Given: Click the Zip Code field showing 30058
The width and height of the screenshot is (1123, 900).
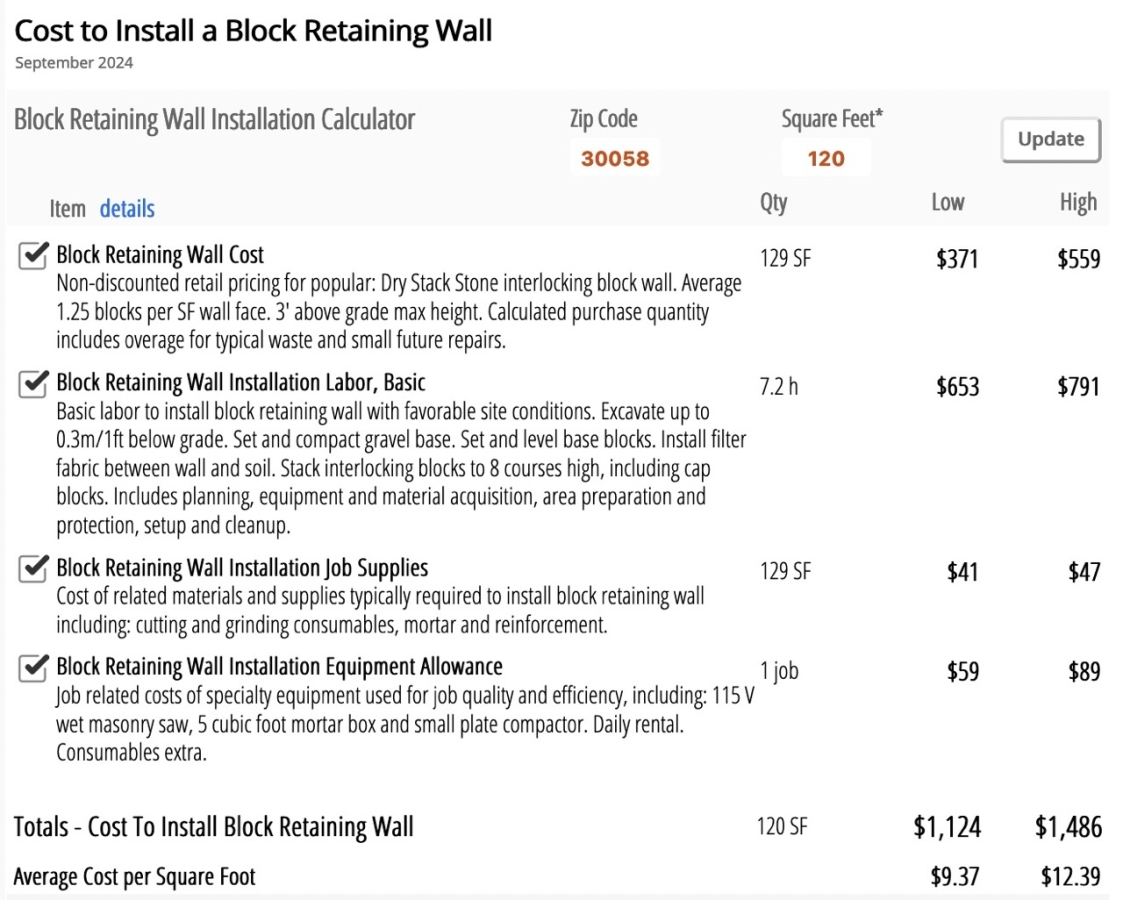Looking at the screenshot, I should (614, 158).
